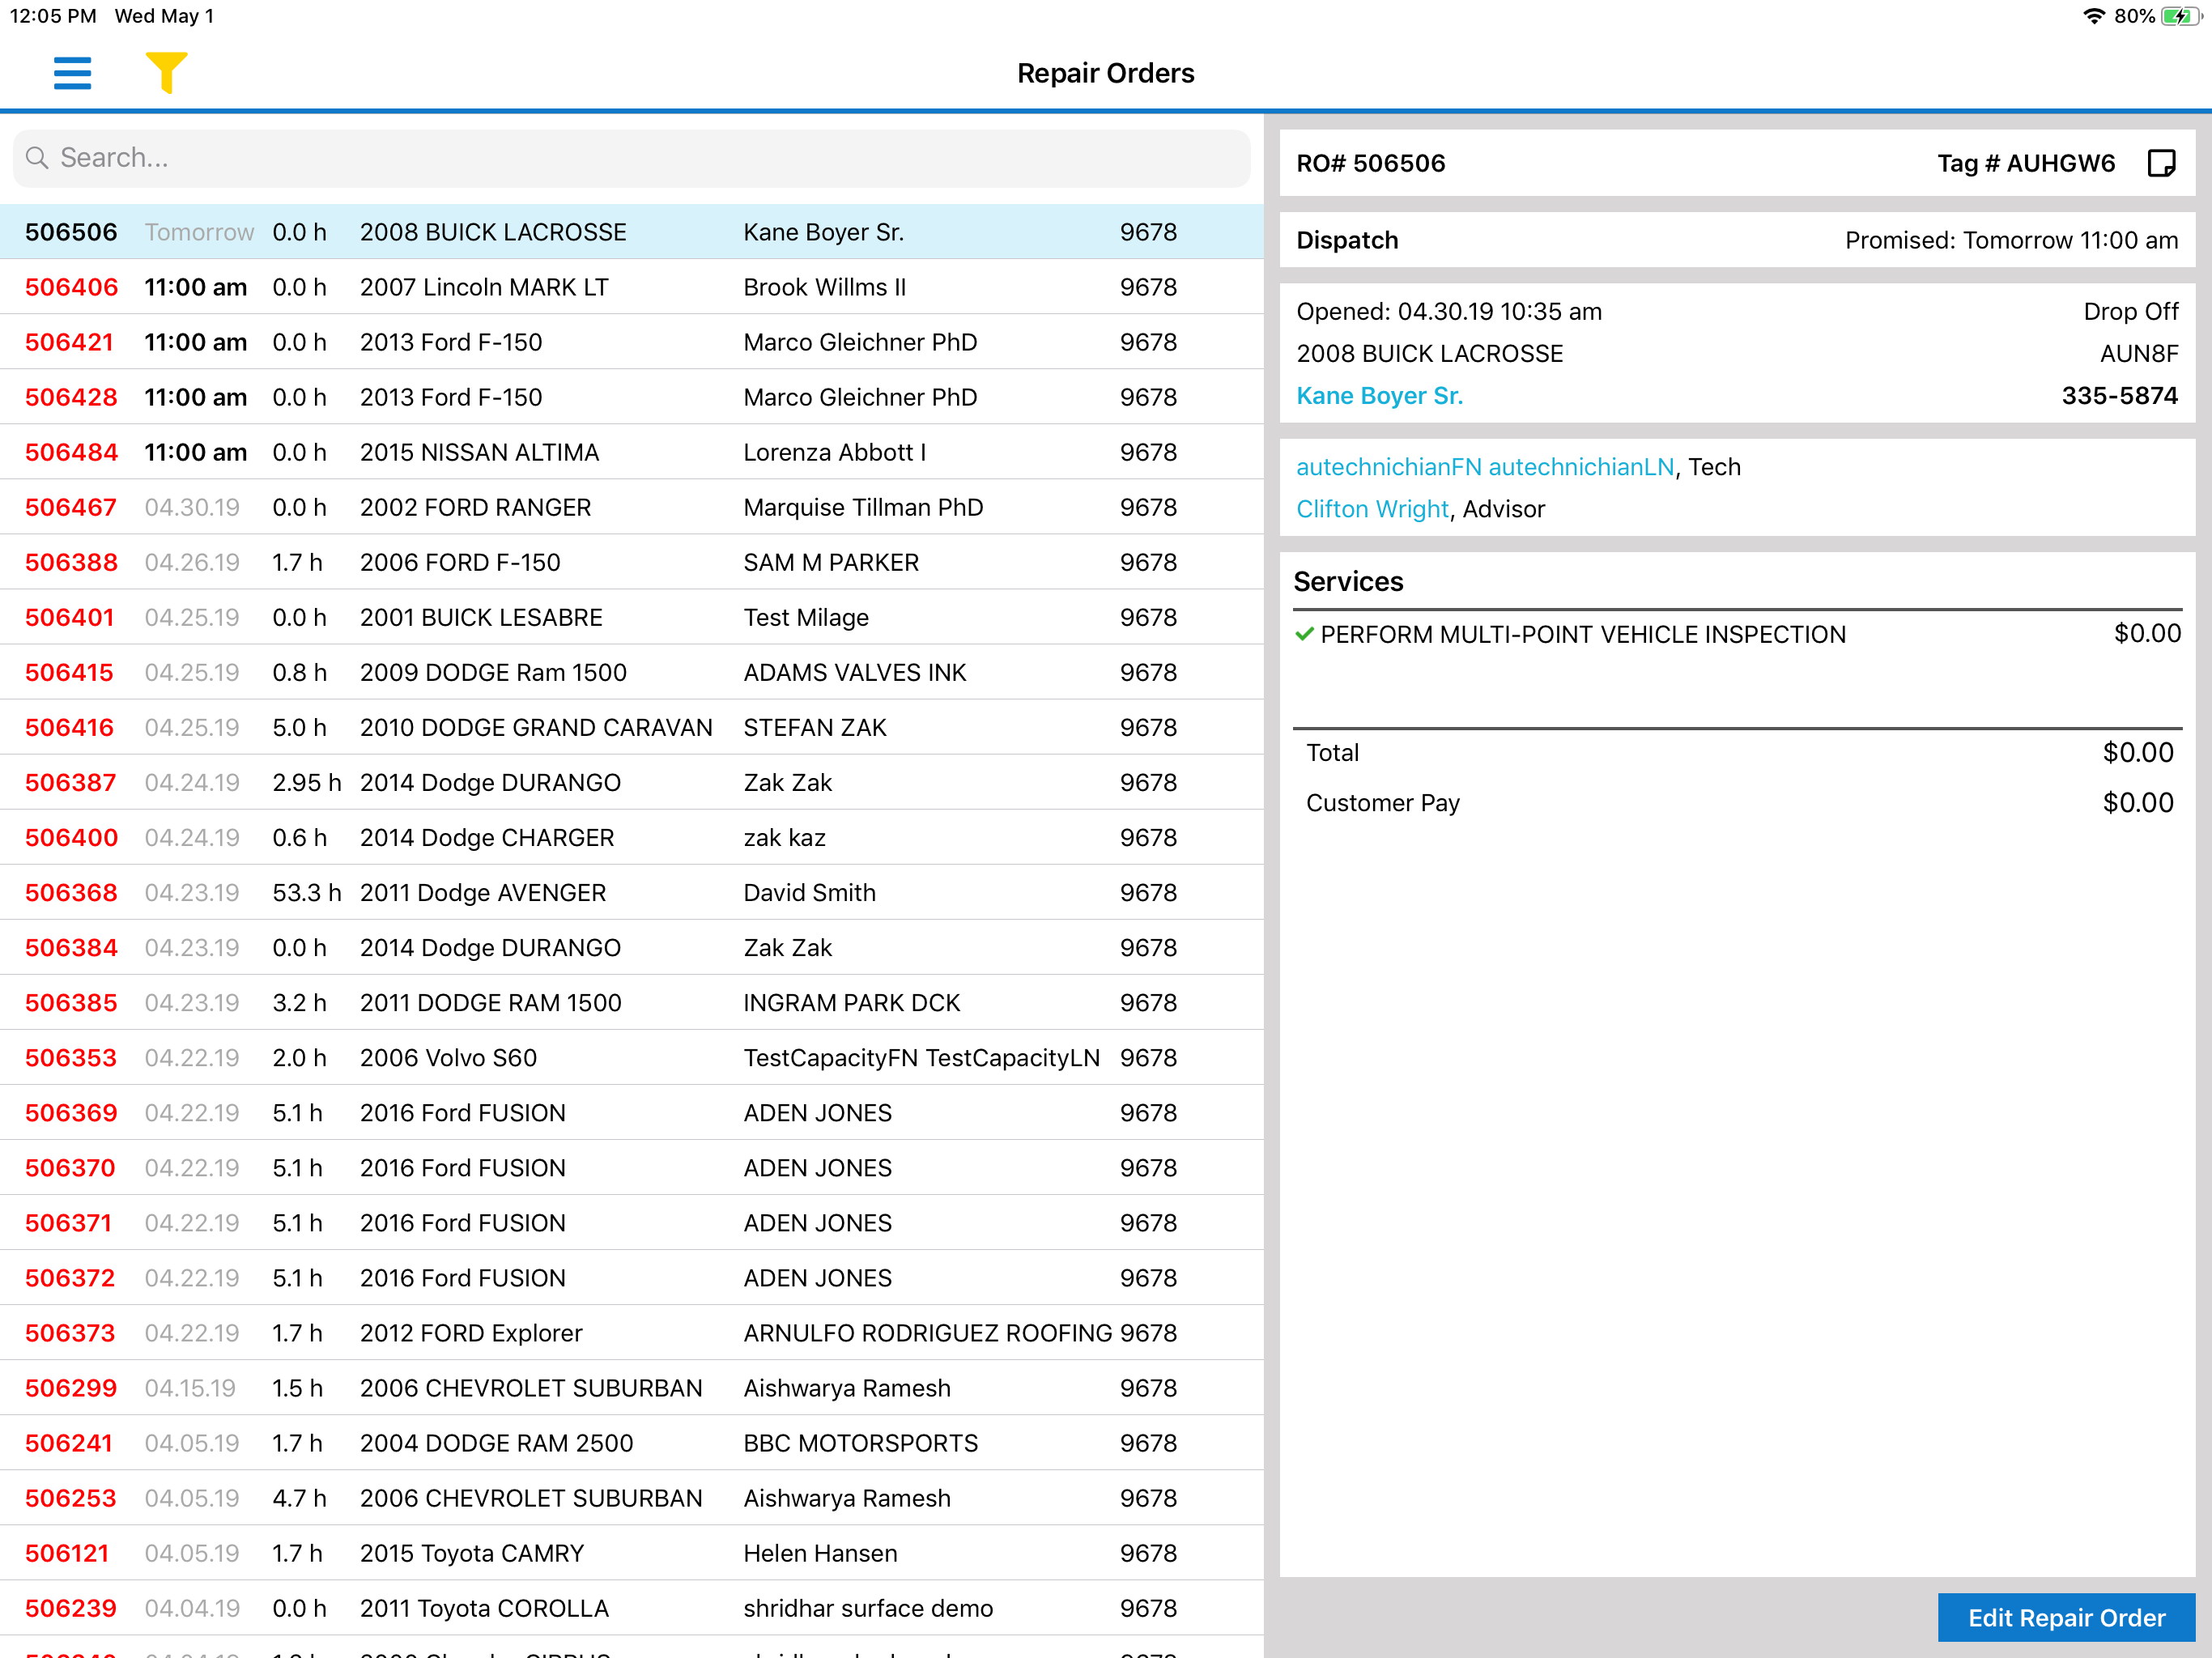Open the note icon beside Tag # AUHGW6
Viewport: 2212px width, 1658px height.
2161,163
